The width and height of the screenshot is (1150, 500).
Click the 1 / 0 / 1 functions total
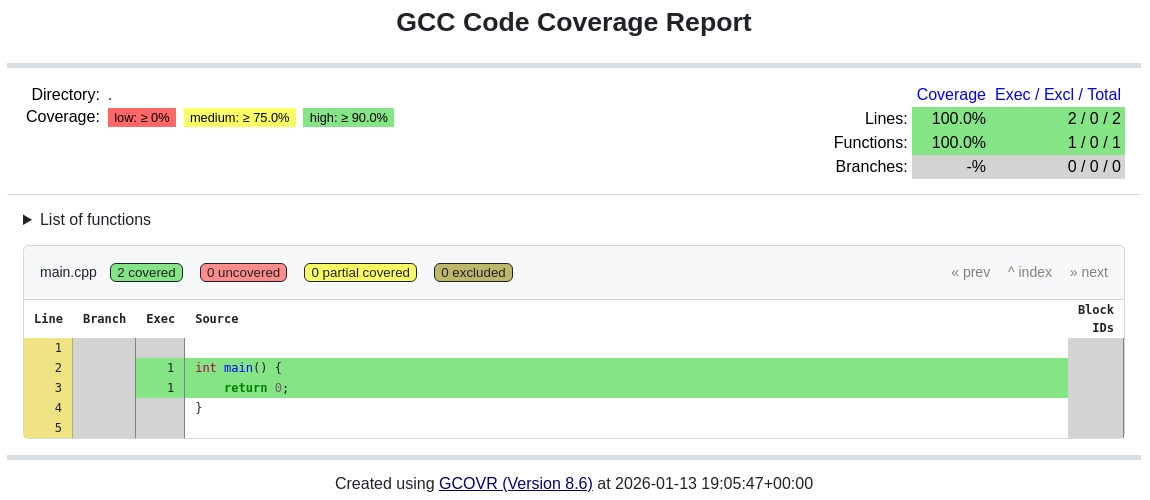pyautogui.click(x=1058, y=142)
